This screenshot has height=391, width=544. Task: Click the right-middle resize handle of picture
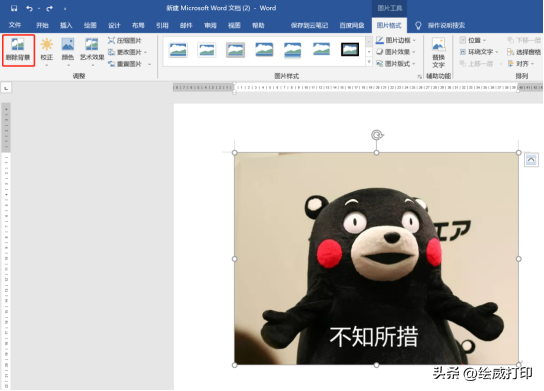point(519,259)
